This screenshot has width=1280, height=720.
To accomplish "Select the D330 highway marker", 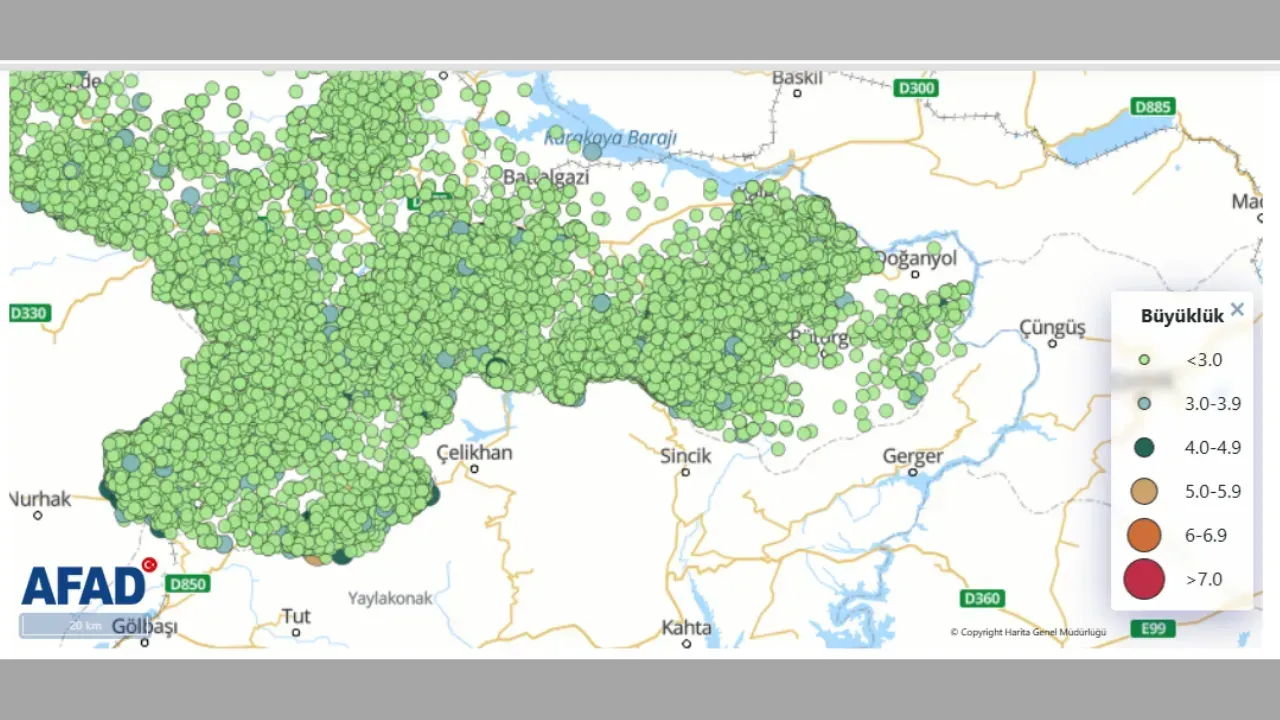I will pyautogui.click(x=29, y=313).
